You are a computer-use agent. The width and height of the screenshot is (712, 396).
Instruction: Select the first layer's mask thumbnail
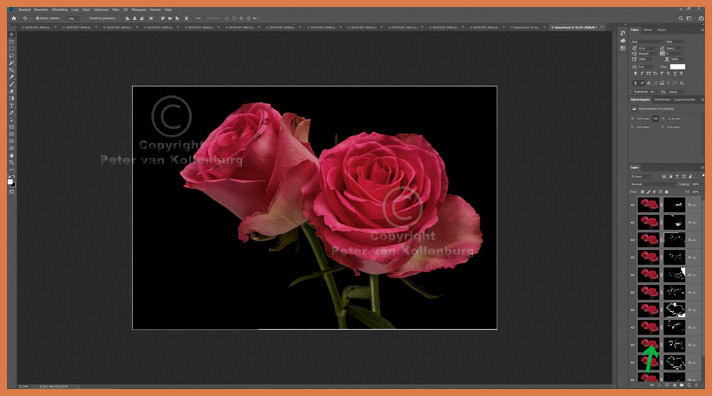point(674,205)
